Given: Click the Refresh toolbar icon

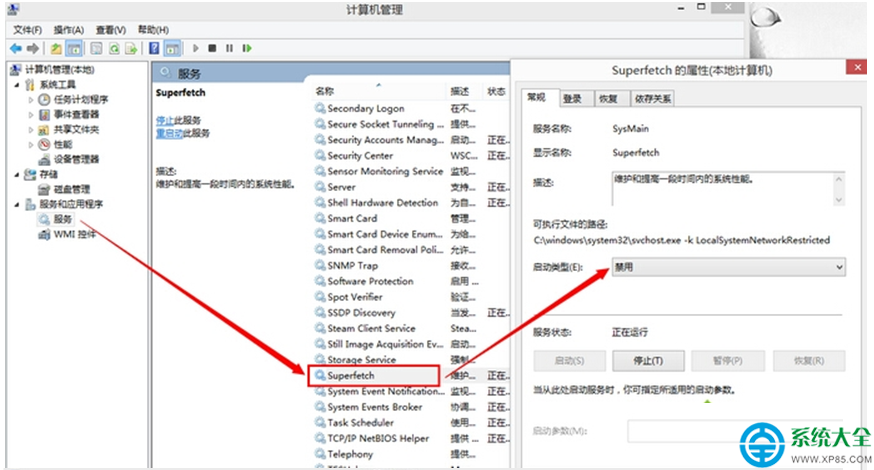Looking at the screenshot, I should [x=114, y=49].
